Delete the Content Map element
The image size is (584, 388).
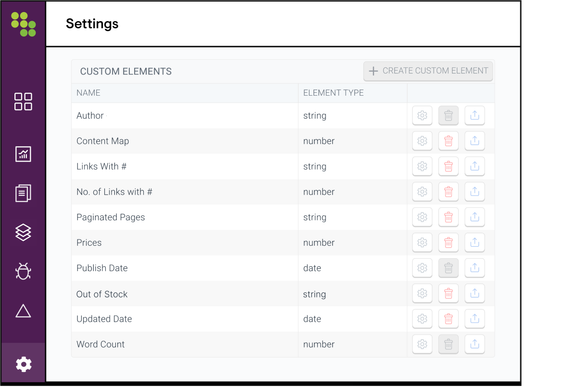[448, 141]
